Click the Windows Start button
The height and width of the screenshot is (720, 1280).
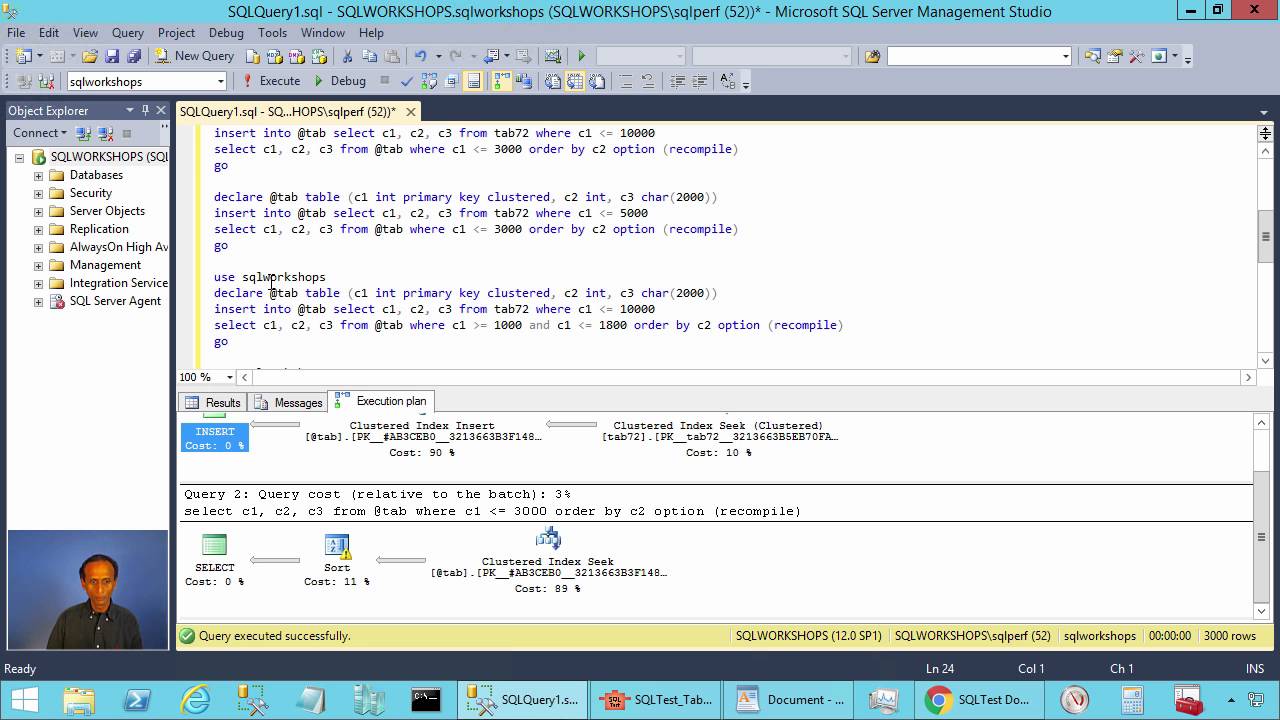point(24,700)
